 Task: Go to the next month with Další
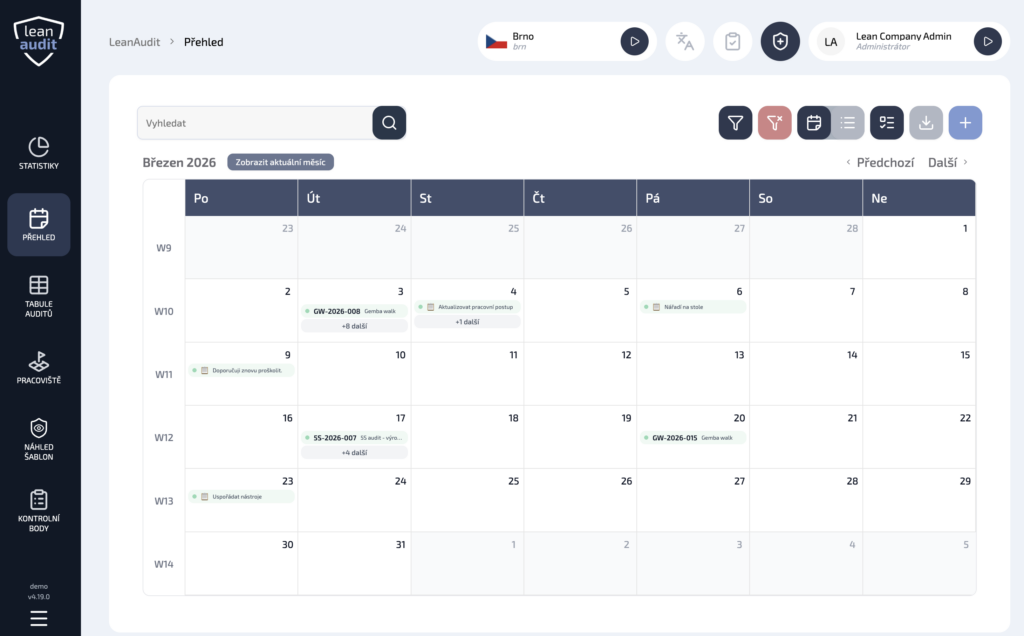point(947,162)
